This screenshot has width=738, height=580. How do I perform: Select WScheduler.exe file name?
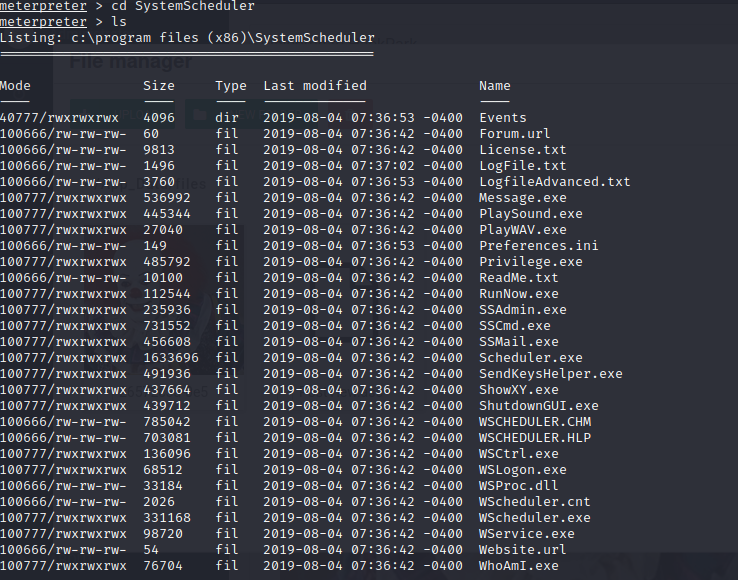(535, 518)
